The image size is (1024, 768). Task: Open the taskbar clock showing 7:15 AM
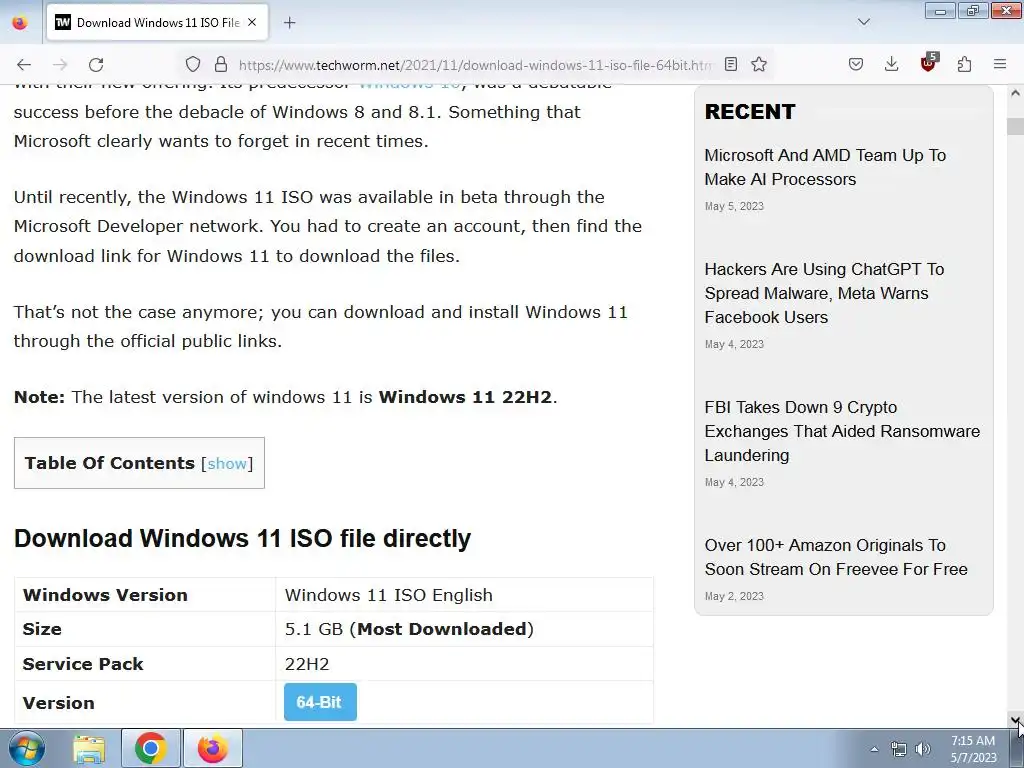tap(973, 749)
